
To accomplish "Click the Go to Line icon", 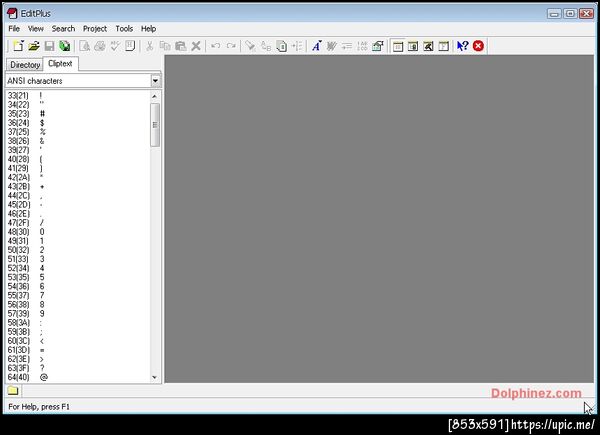I will coord(297,46).
